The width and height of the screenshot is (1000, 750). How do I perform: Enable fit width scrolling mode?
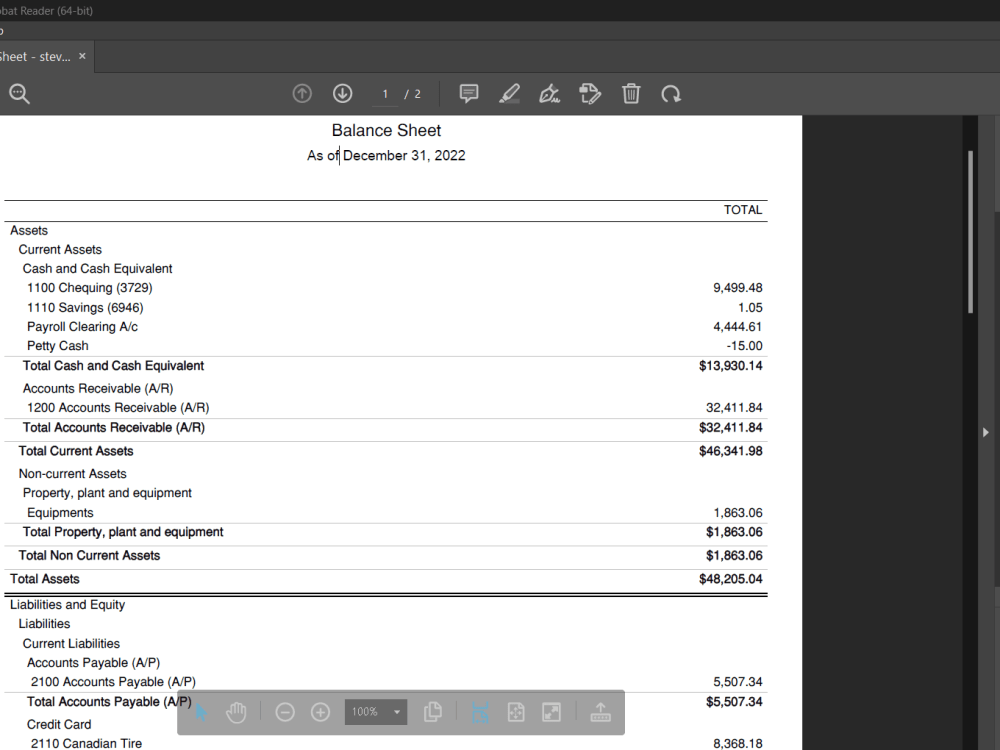tap(480, 712)
